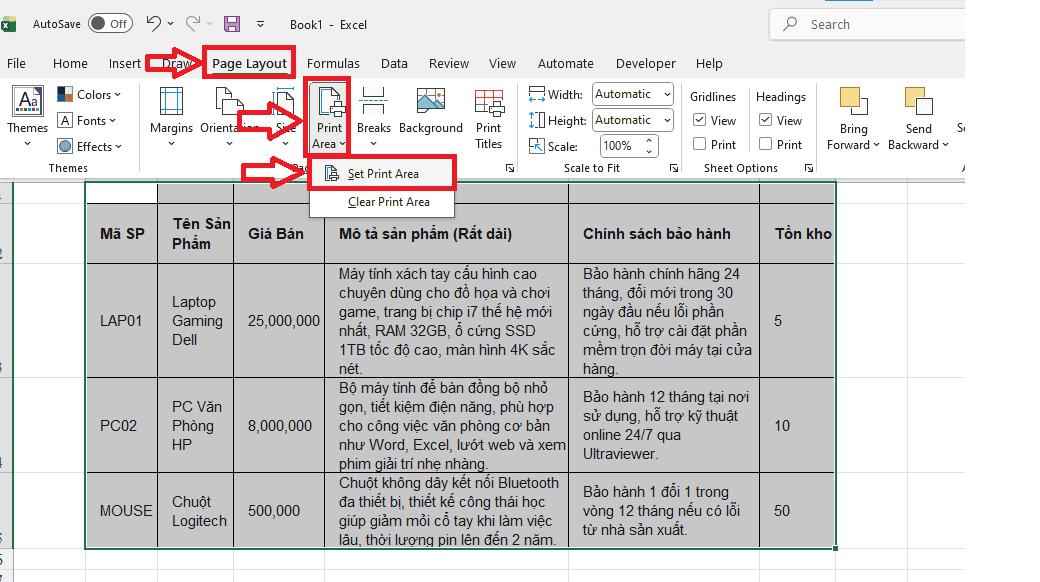Click the Breaks icon
This screenshot has height=582, width=1040.
pyautogui.click(x=373, y=102)
